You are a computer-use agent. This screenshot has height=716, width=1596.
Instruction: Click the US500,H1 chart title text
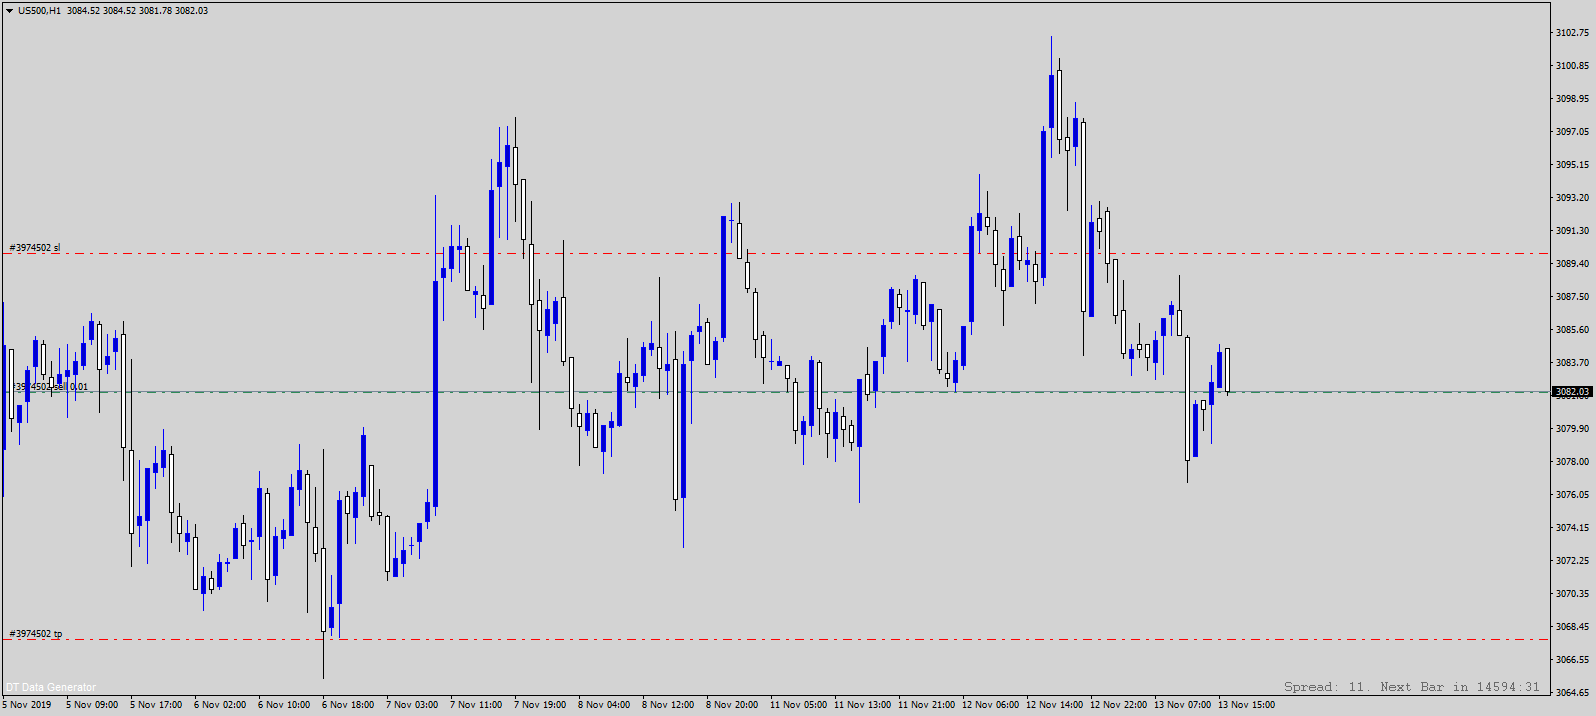pyautogui.click(x=113, y=11)
